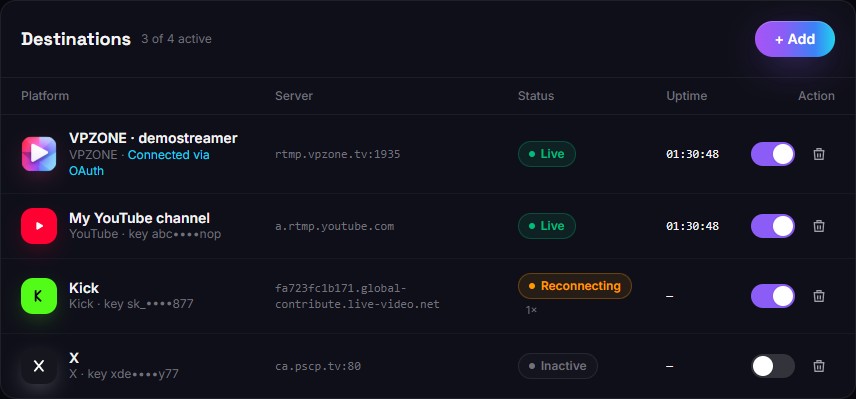The image size is (856, 399).
Task: Click the YouTube key abc••••nop text
Action: click(145, 234)
